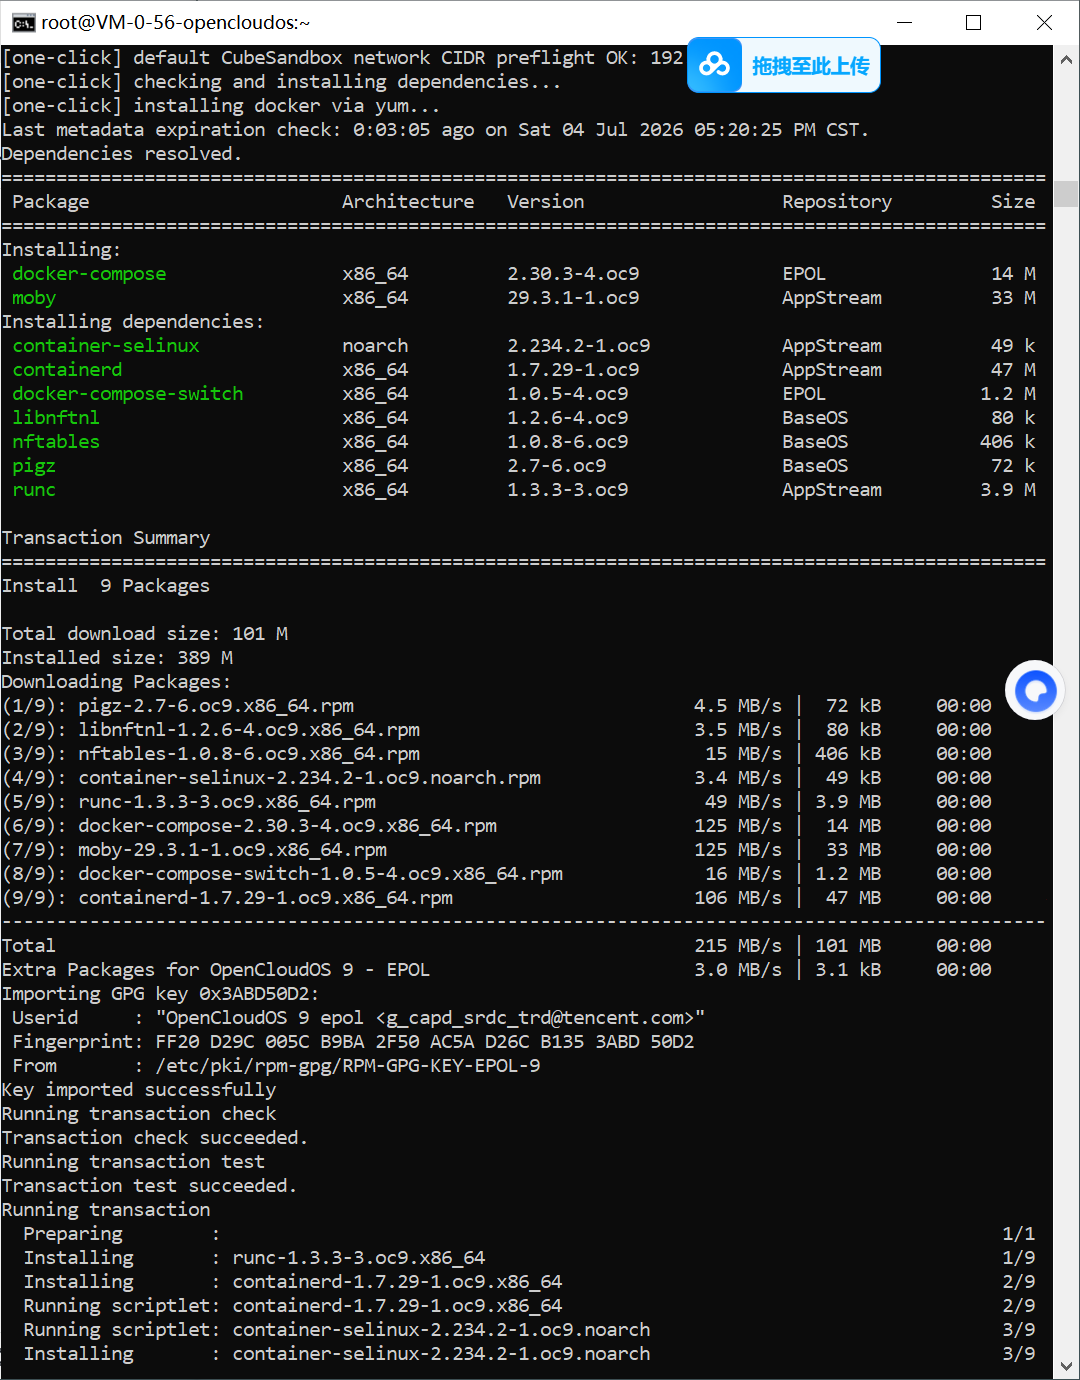Click the docker-compose package name
This screenshot has width=1080, height=1380.
[x=89, y=274]
